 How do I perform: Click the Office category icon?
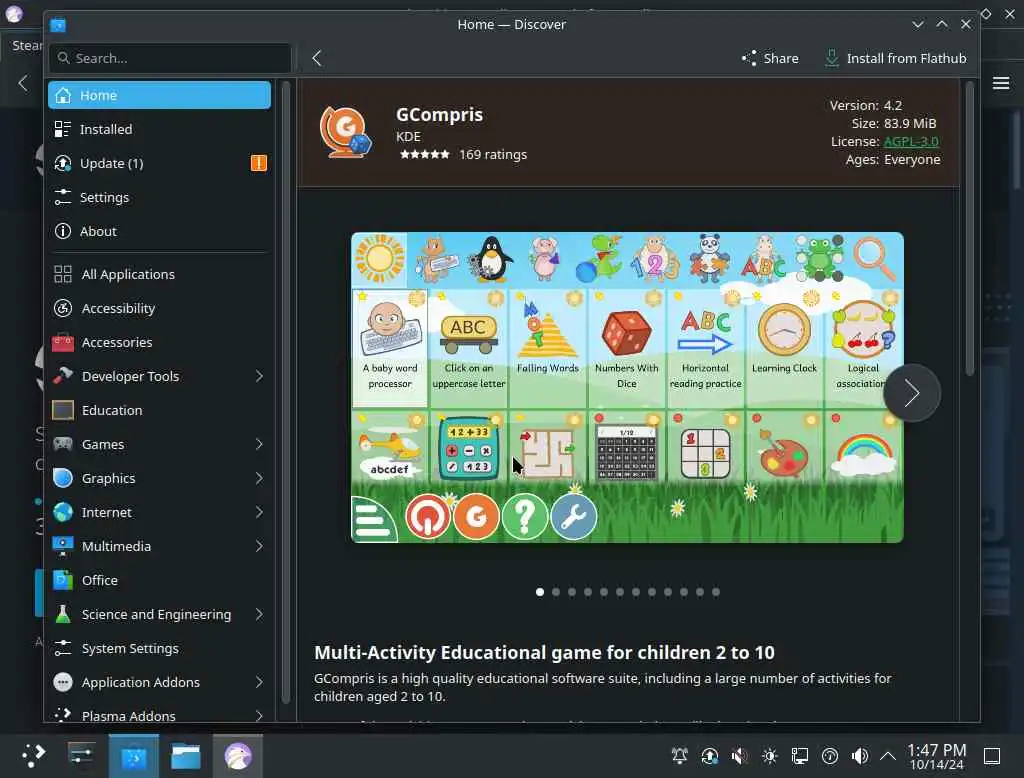63,580
